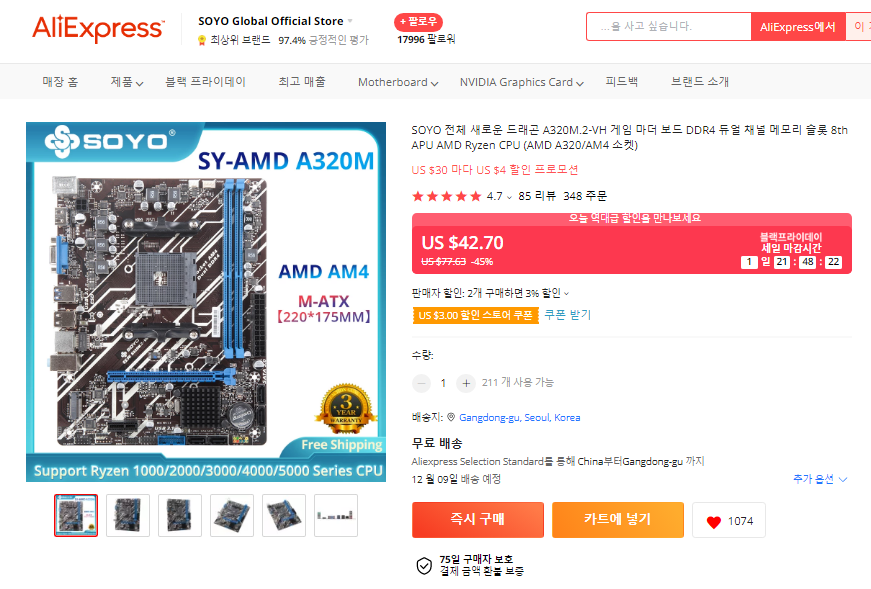This screenshot has height=589, width=871.
Task: Click the 카트에 넣기 add to cart button
Action: 618,520
